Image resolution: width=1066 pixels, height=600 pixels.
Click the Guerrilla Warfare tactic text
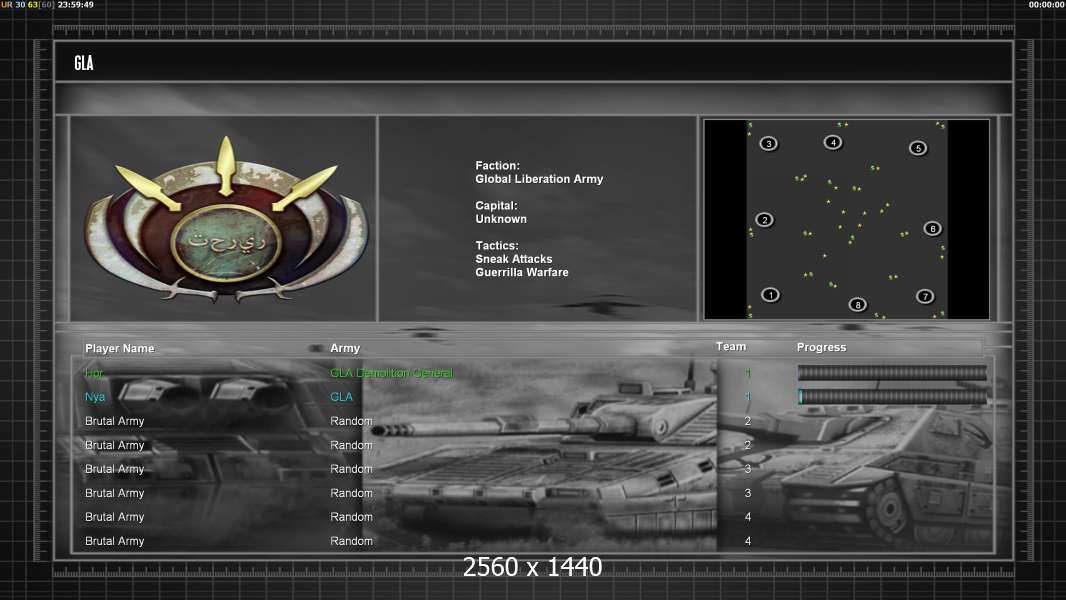[x=522, y=272]
